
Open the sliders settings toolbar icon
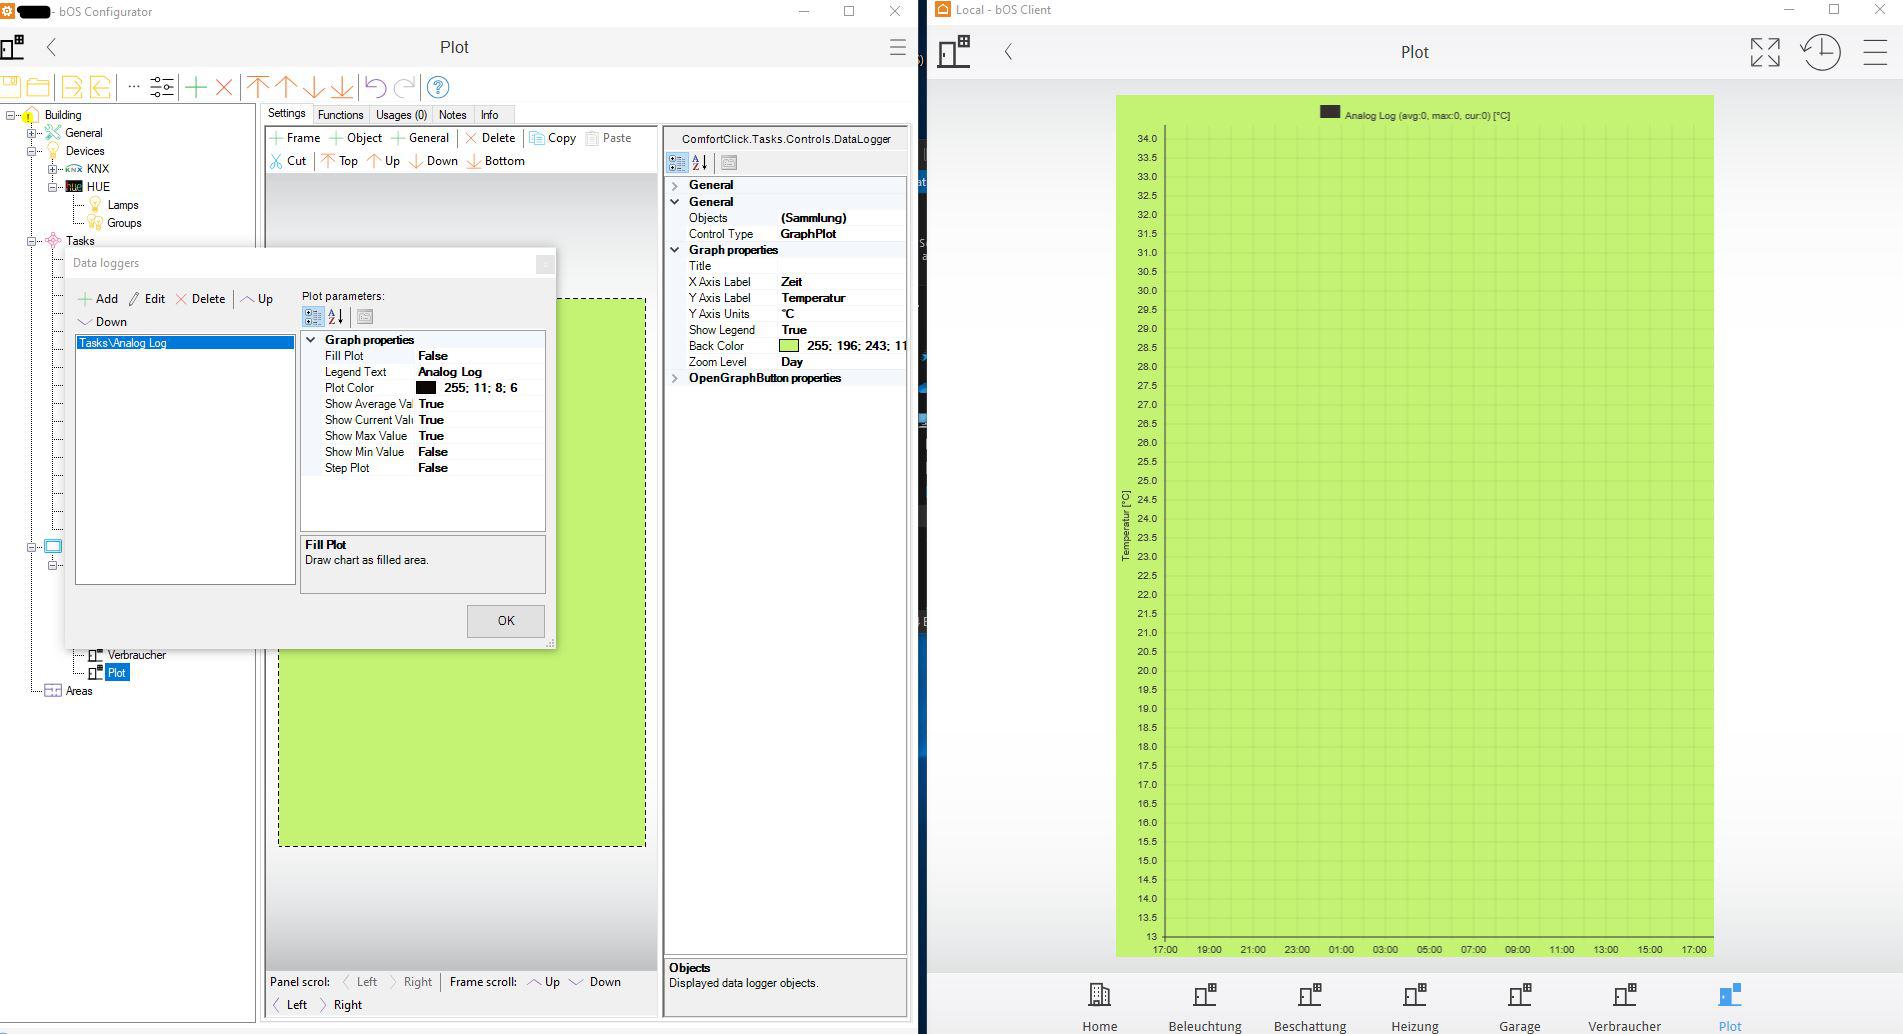click(x=162, y=88)
